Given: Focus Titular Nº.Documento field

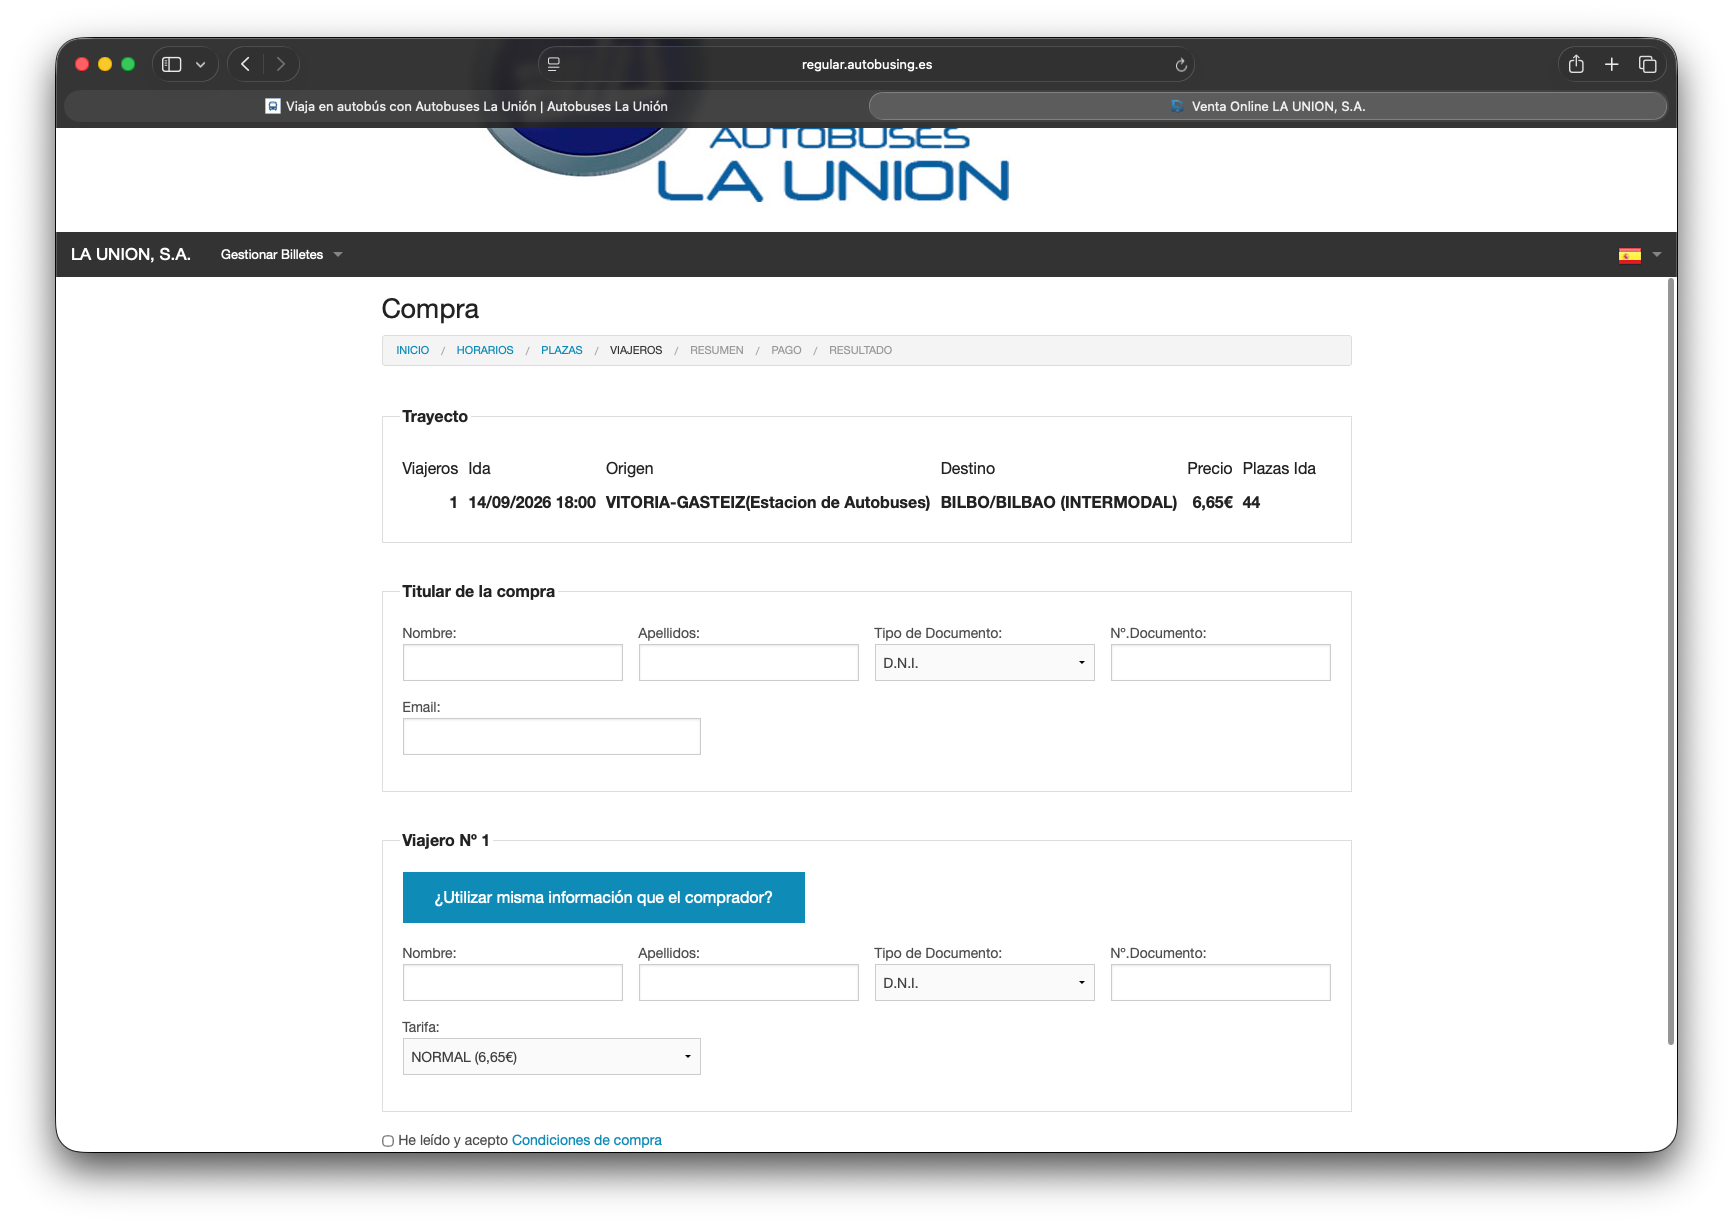Looking at the screenshot, I should coord(1220,662).
